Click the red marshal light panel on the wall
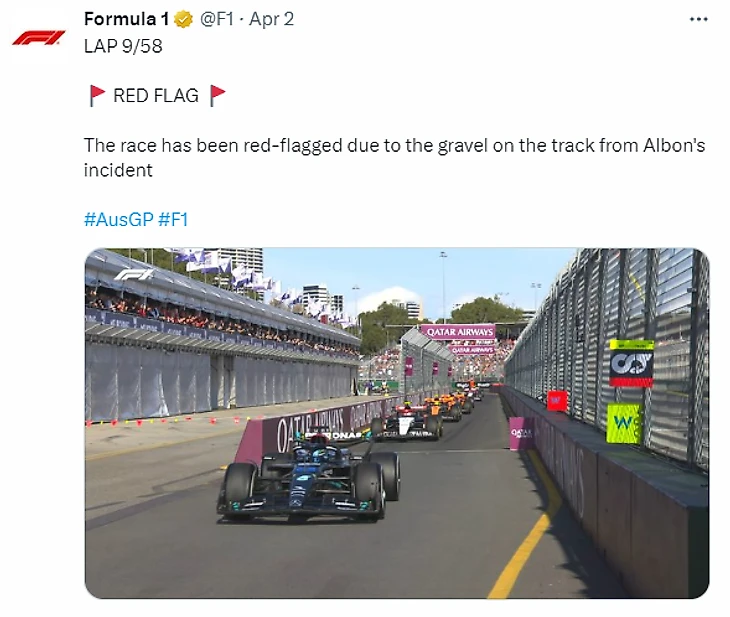This screenshot has height=617, width=730. (x=557, y=401)
